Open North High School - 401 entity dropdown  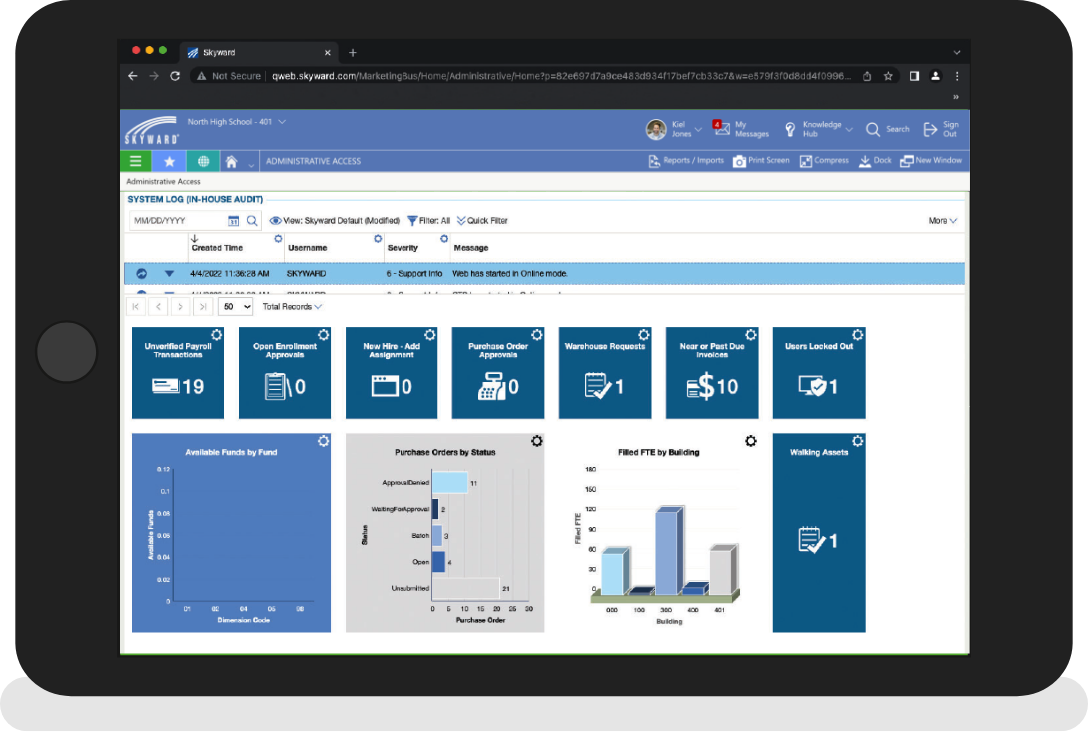coord(237,122)
